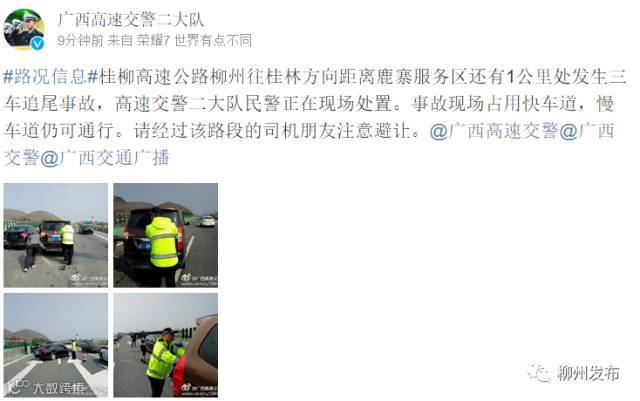Open photo of black car across the lane
640x401 pixels.
tap(56, 345)
